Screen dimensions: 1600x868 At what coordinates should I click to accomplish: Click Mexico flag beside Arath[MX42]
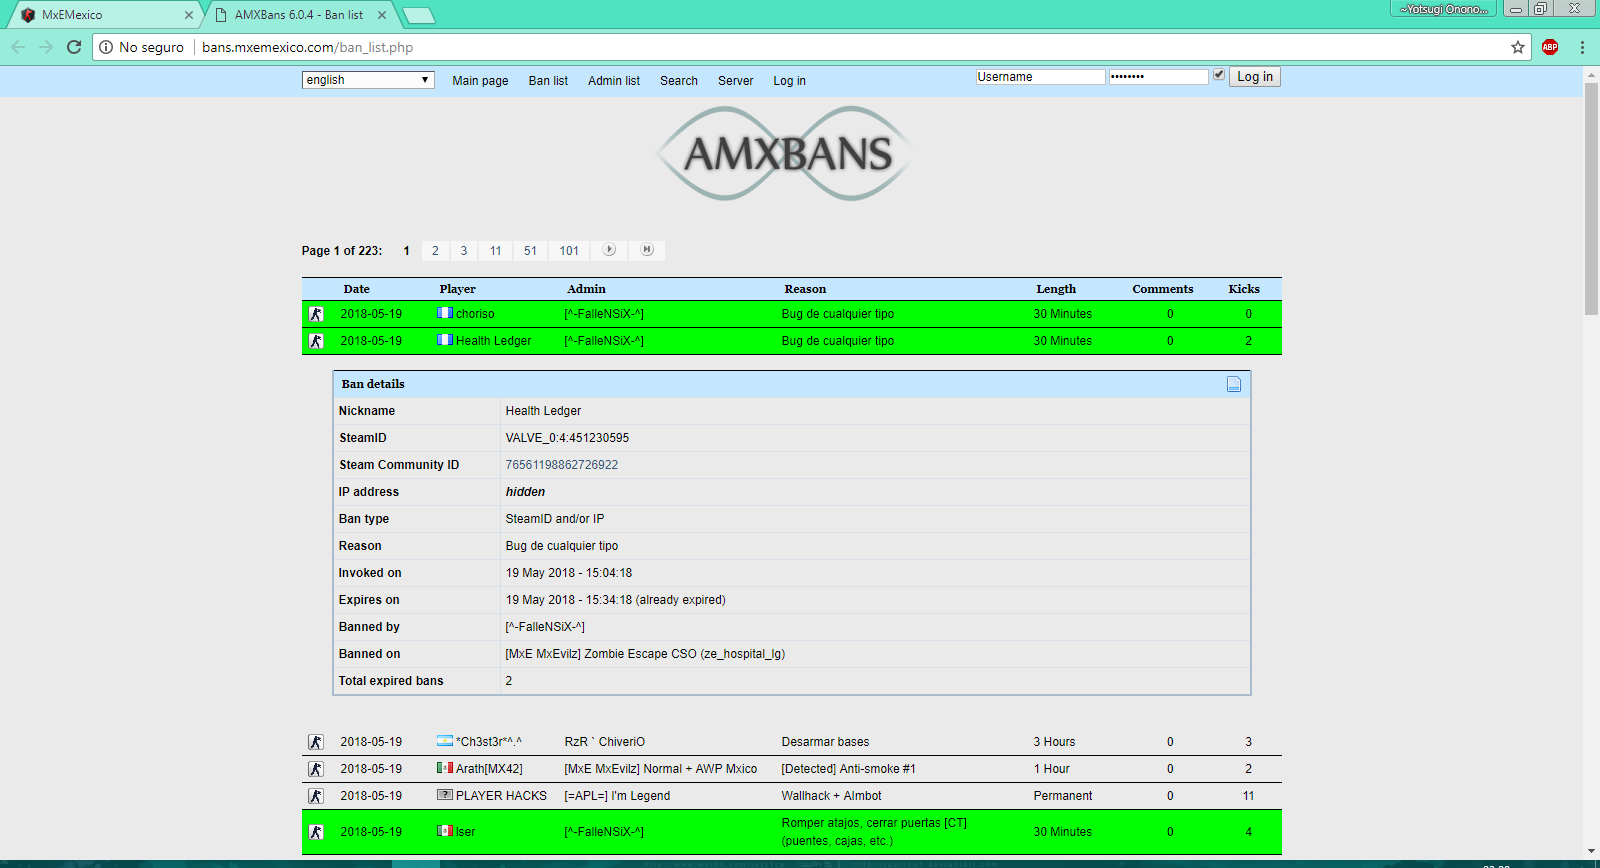445,768
